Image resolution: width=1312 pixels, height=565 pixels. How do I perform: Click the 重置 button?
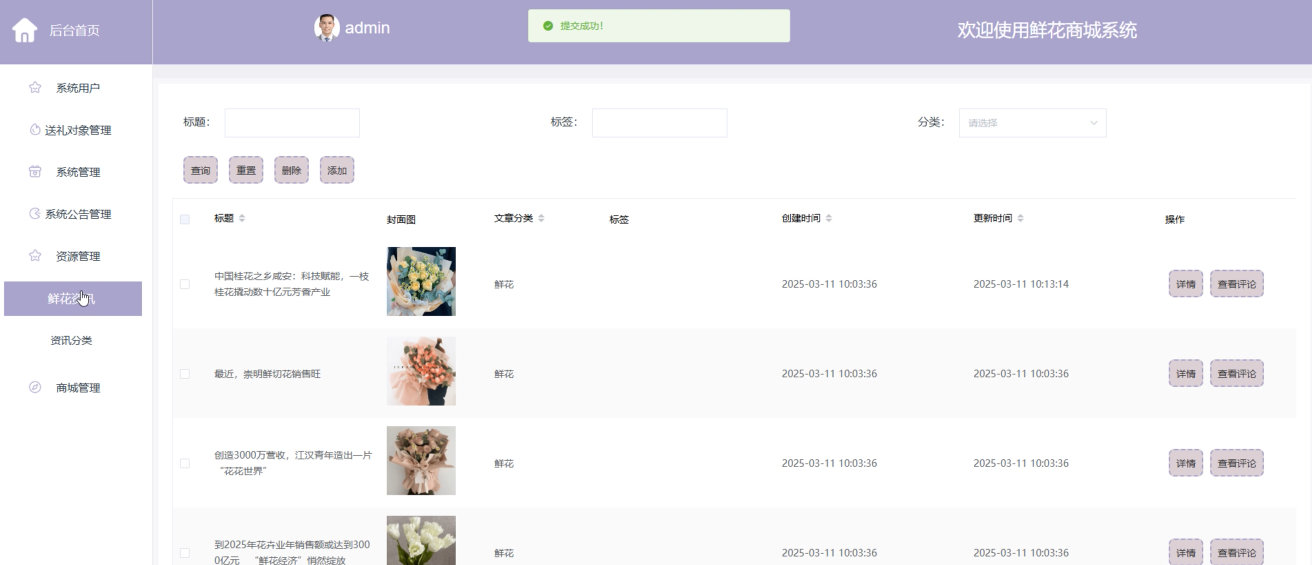pos(246,171)
